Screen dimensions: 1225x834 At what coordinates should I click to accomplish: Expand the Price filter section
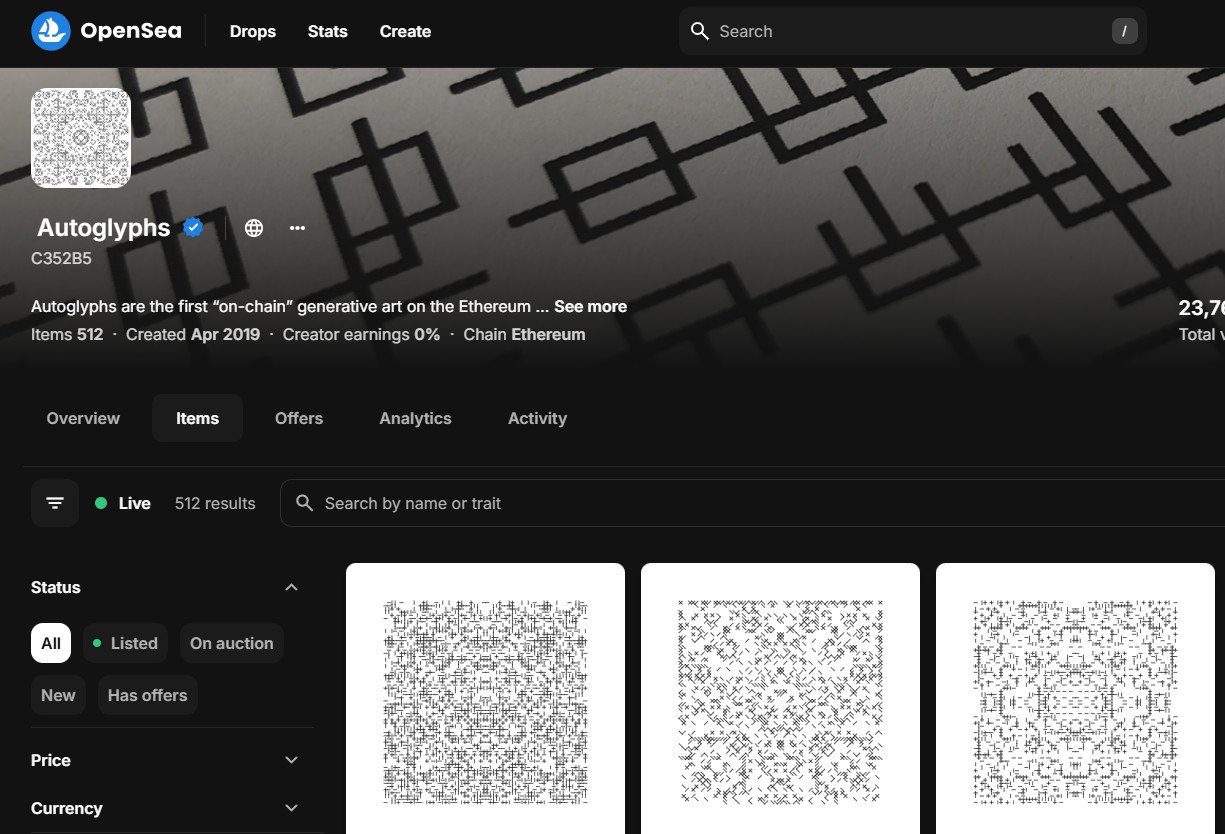click(x=166, y=760)
